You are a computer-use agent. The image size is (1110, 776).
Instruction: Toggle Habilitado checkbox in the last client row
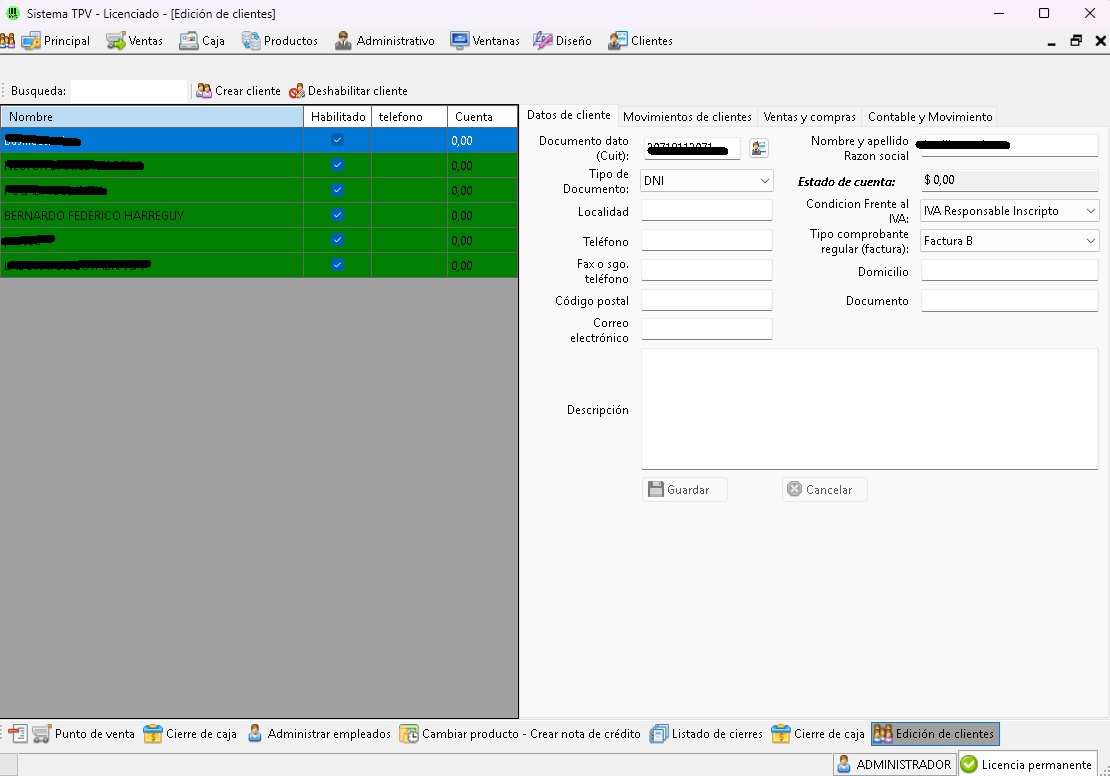click(x=337, y=265)
